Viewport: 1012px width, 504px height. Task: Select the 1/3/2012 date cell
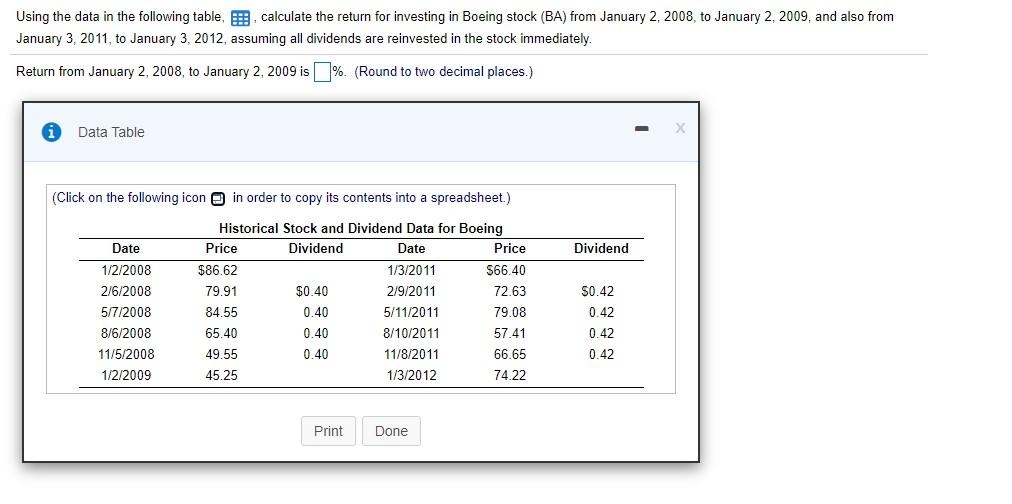point(411,375)
